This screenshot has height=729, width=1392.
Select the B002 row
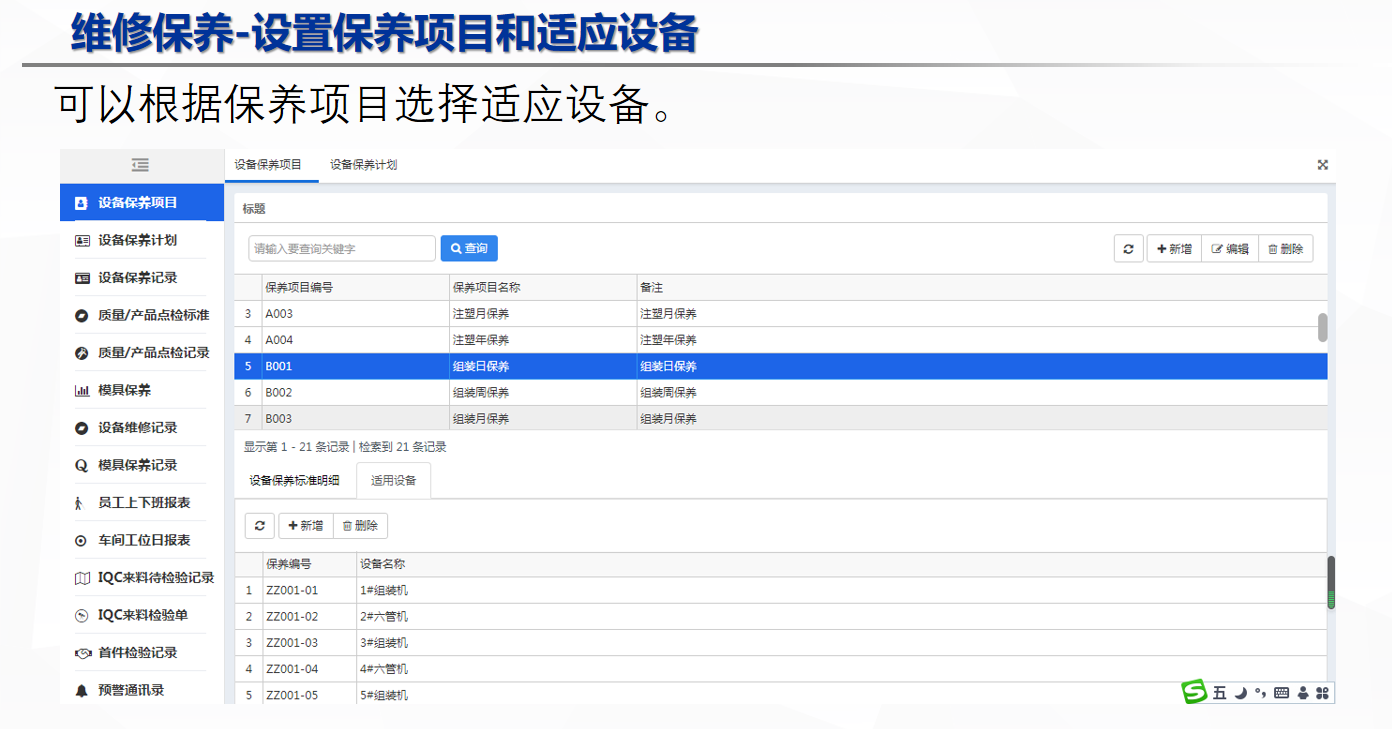(x=781, y=392)
